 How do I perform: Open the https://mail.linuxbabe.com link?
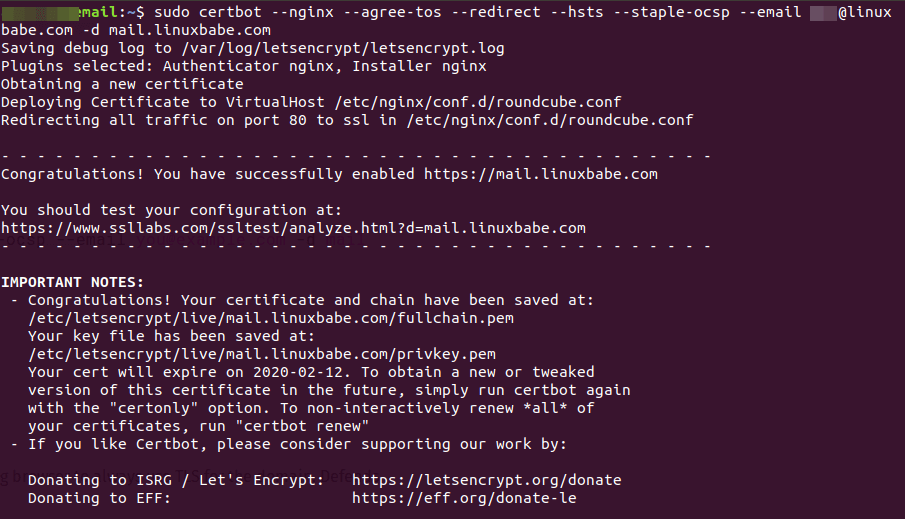[x=541, y=174]
